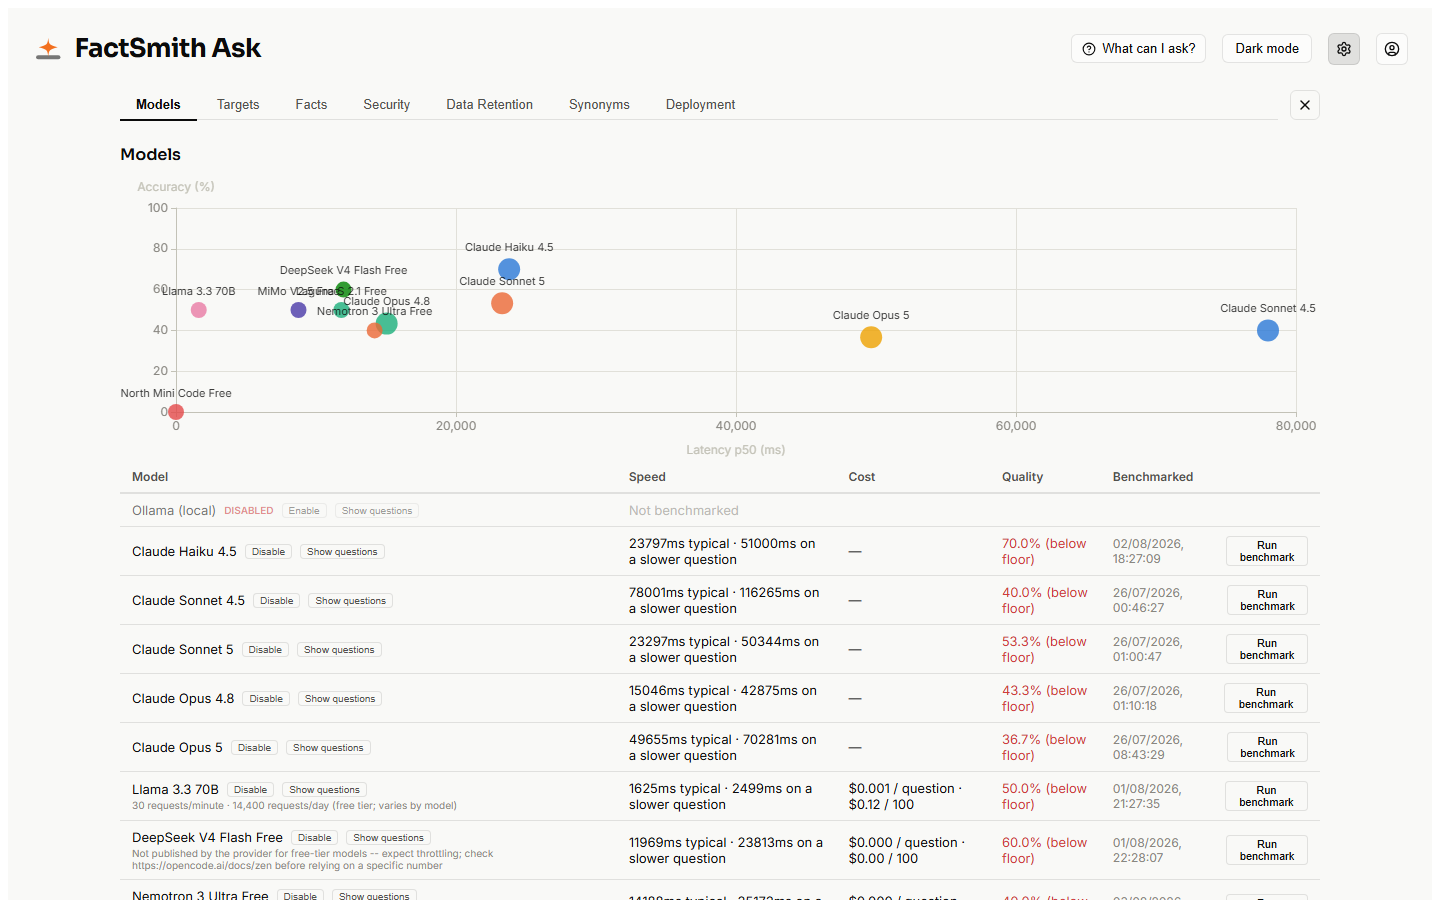Go to the Security tab
The width and height of the screenshot is (1440, 900).
pyautogui.click(x=387, y=104)
